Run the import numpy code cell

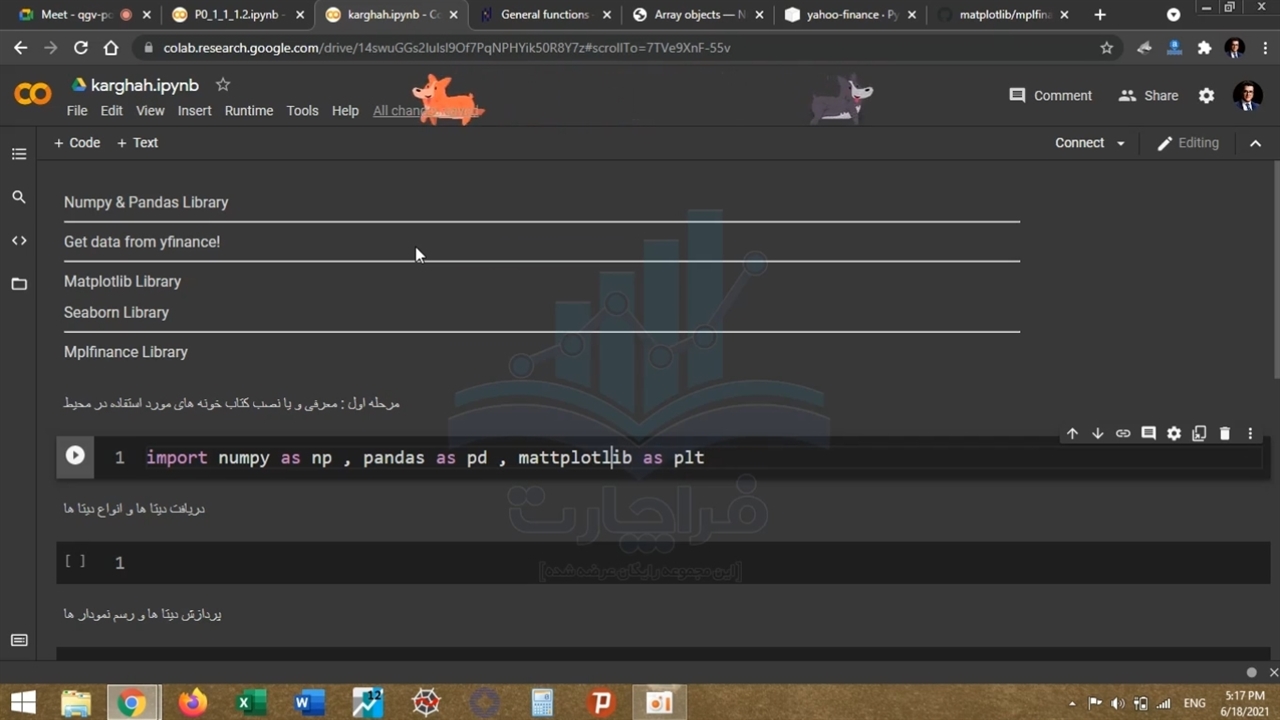(x=75, y=456)
